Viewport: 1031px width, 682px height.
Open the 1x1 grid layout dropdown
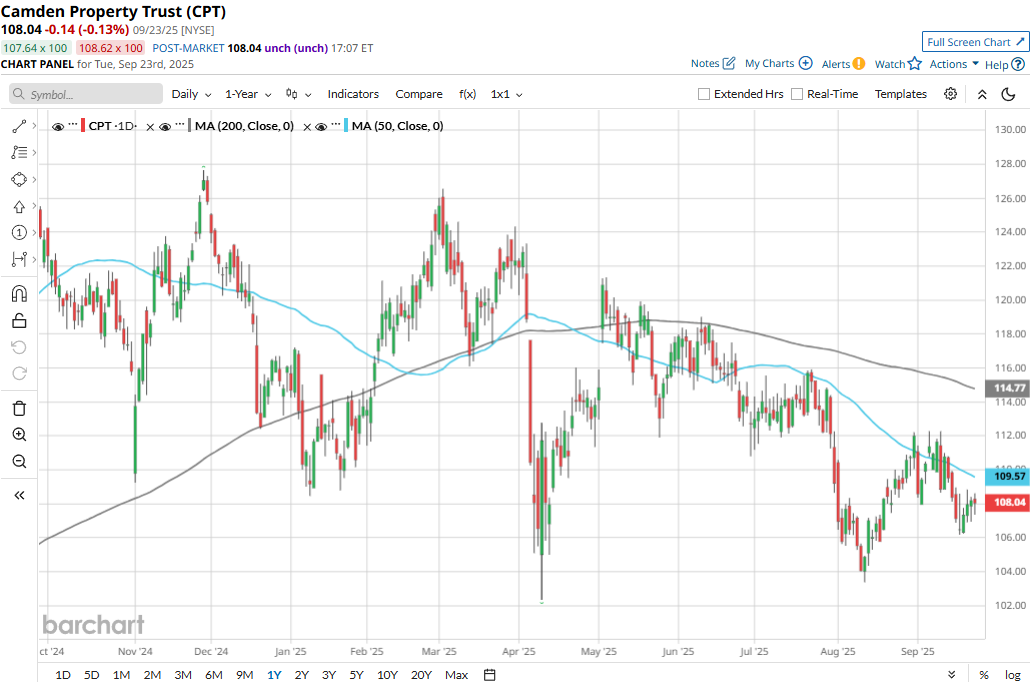506,94
